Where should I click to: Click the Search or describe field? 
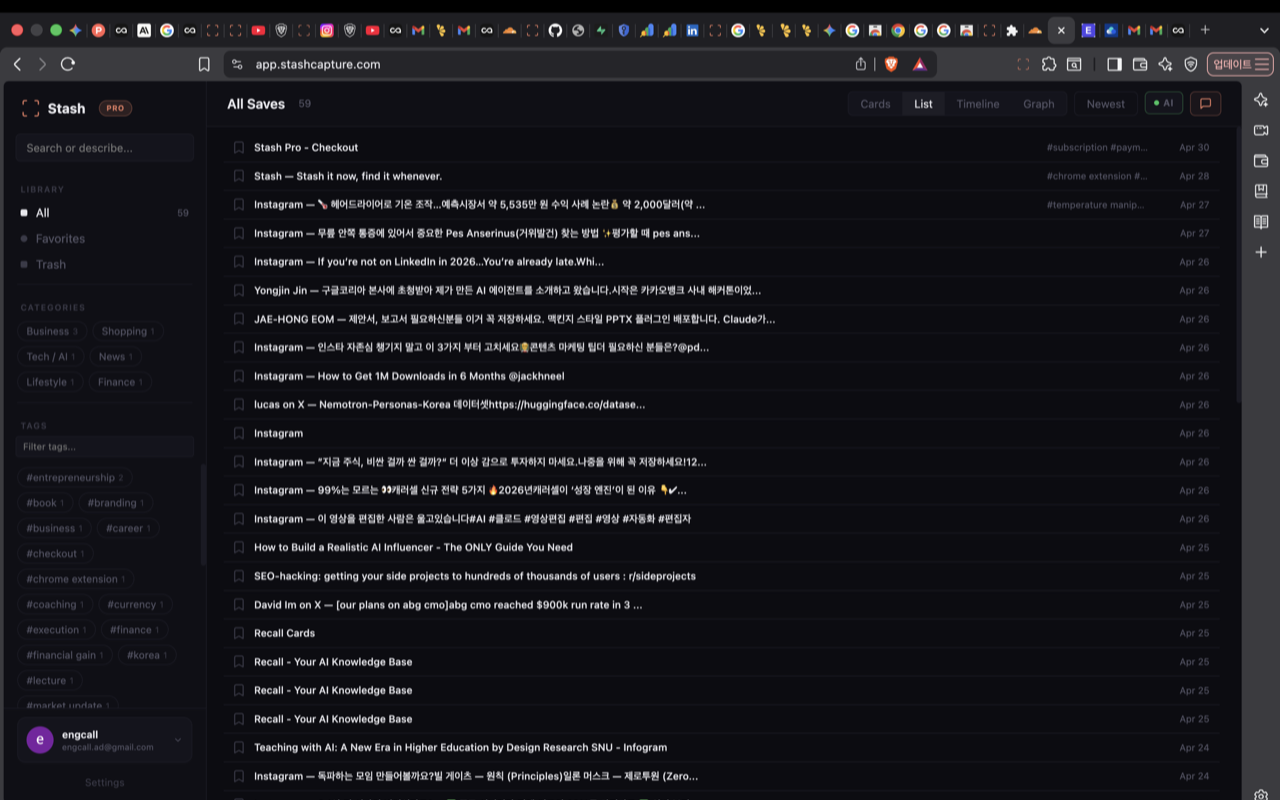click(104, 148)
